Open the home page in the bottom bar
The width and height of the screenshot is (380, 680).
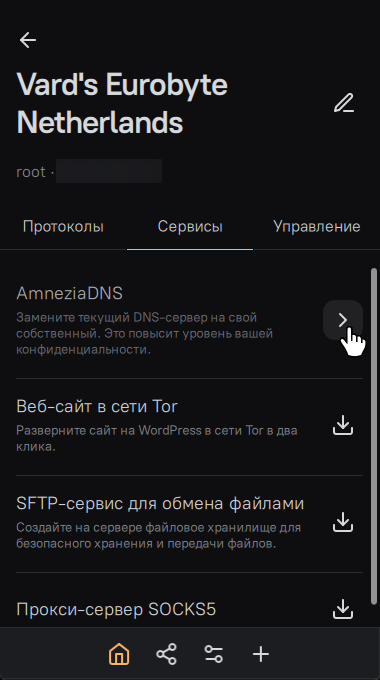[x=119, y=654]
